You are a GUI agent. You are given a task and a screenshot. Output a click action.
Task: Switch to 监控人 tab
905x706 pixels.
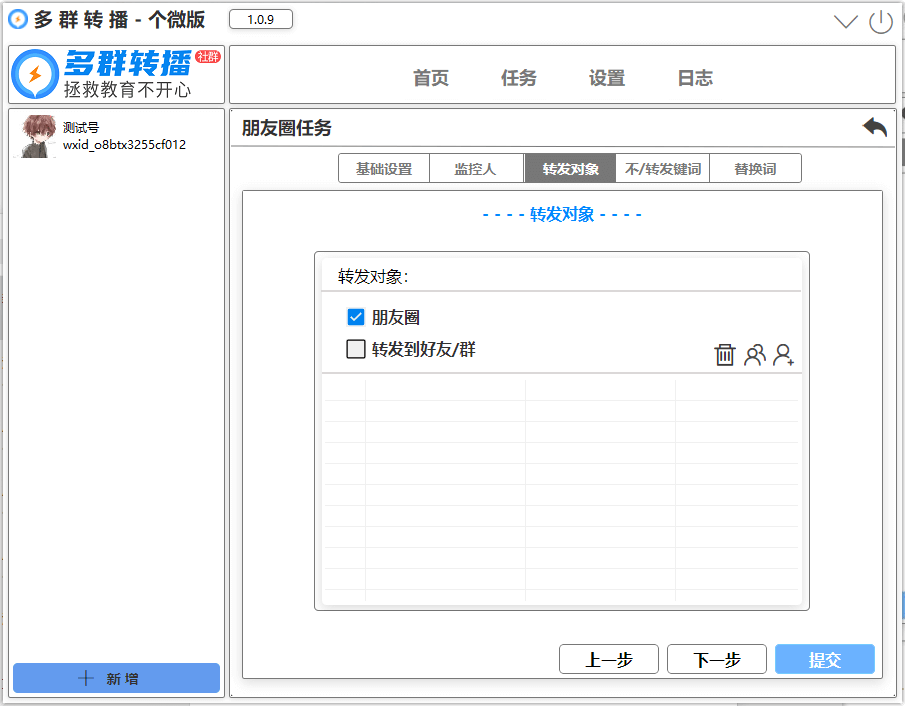pos(476,169)
